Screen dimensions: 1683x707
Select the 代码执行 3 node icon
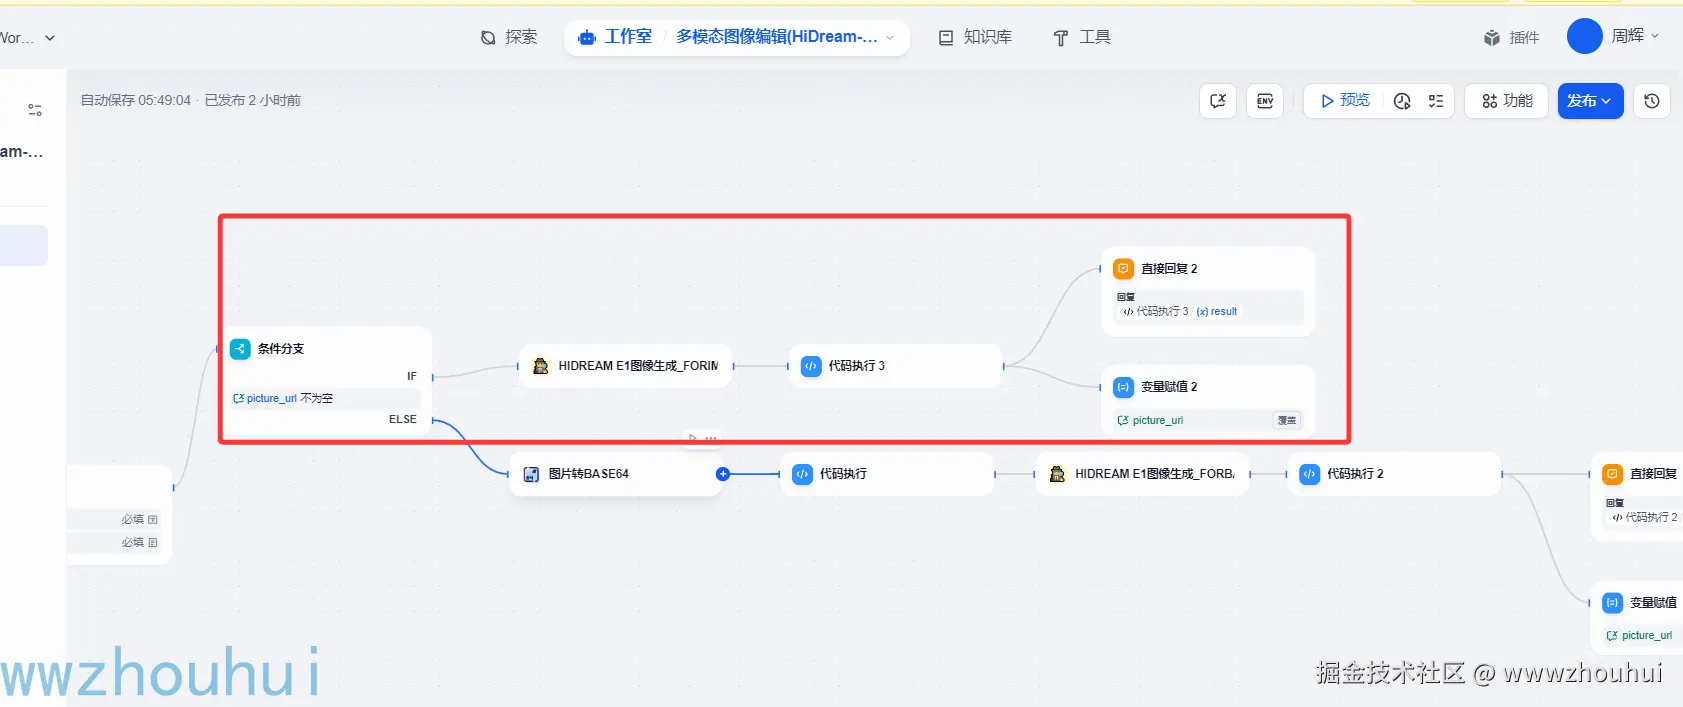pos(811,366)
